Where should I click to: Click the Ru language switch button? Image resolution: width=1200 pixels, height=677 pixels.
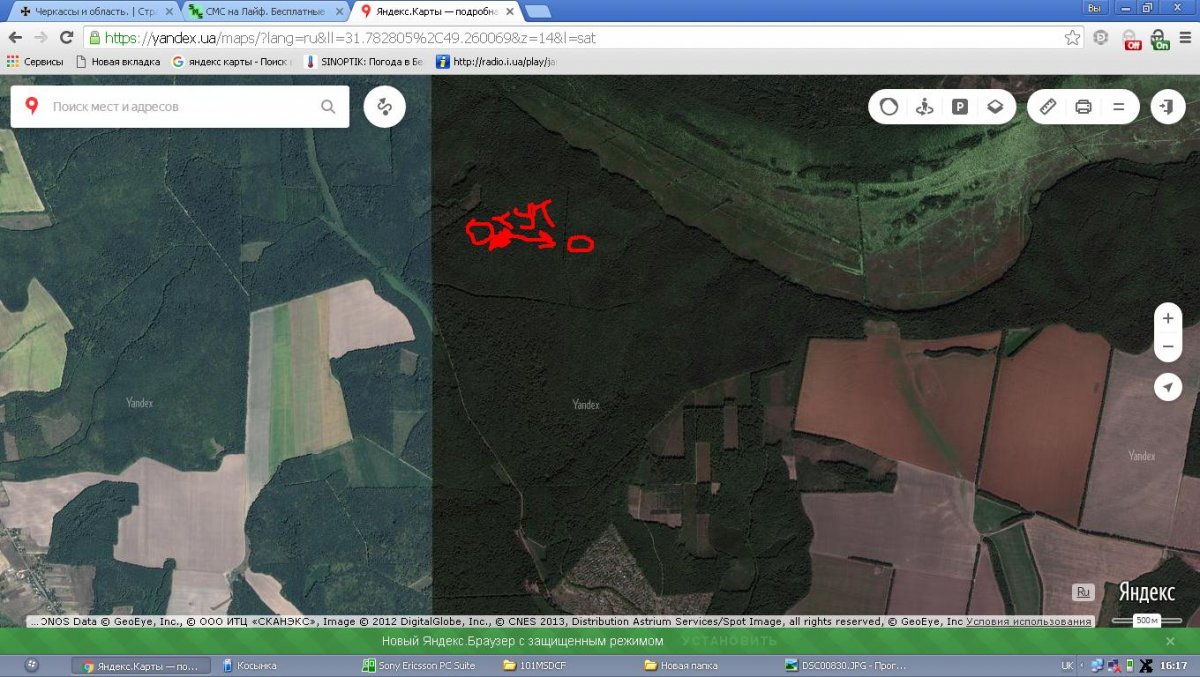click(x=1084, y=592)
